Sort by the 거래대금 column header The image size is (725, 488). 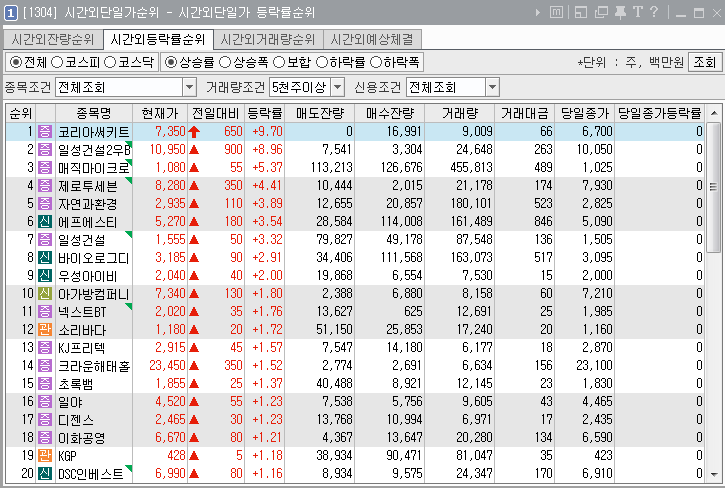tap(524, 113)
